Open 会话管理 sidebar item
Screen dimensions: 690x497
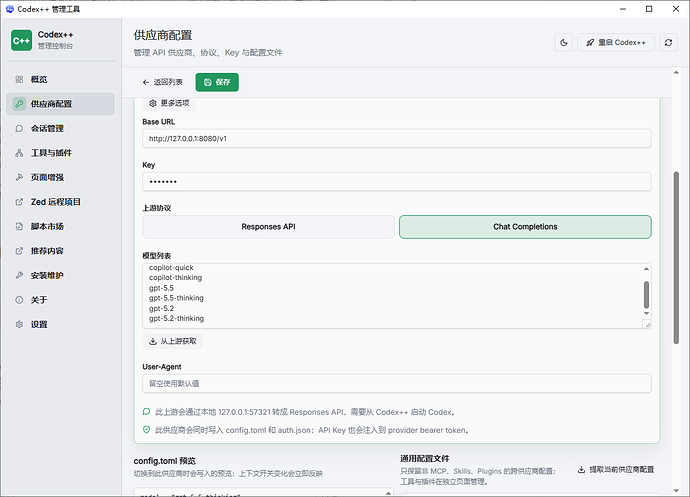(x=60, y=129)
